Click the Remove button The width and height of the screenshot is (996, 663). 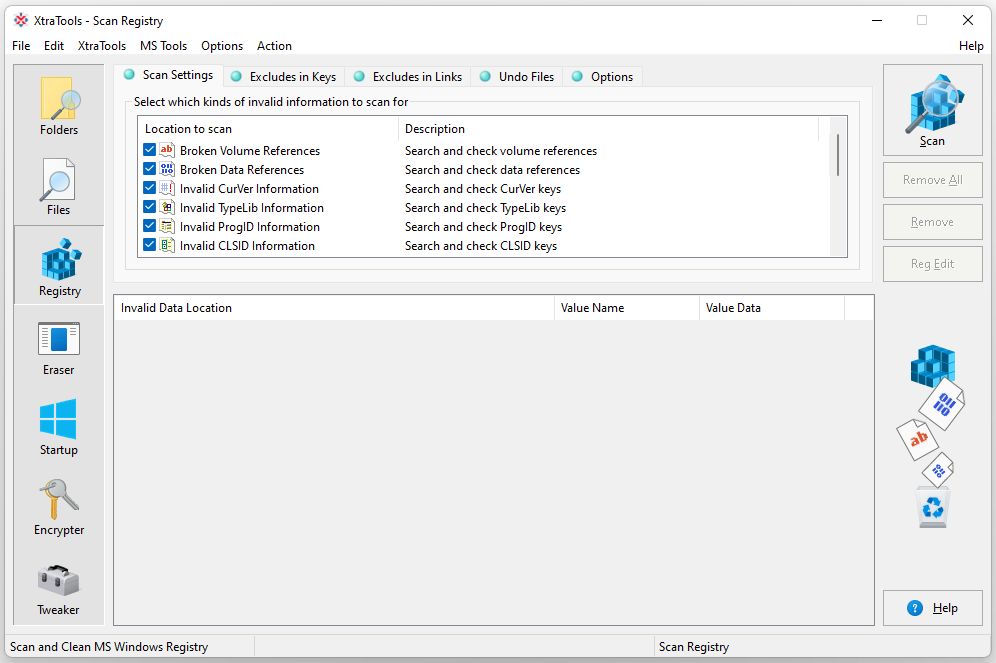[x=932, y=222]
